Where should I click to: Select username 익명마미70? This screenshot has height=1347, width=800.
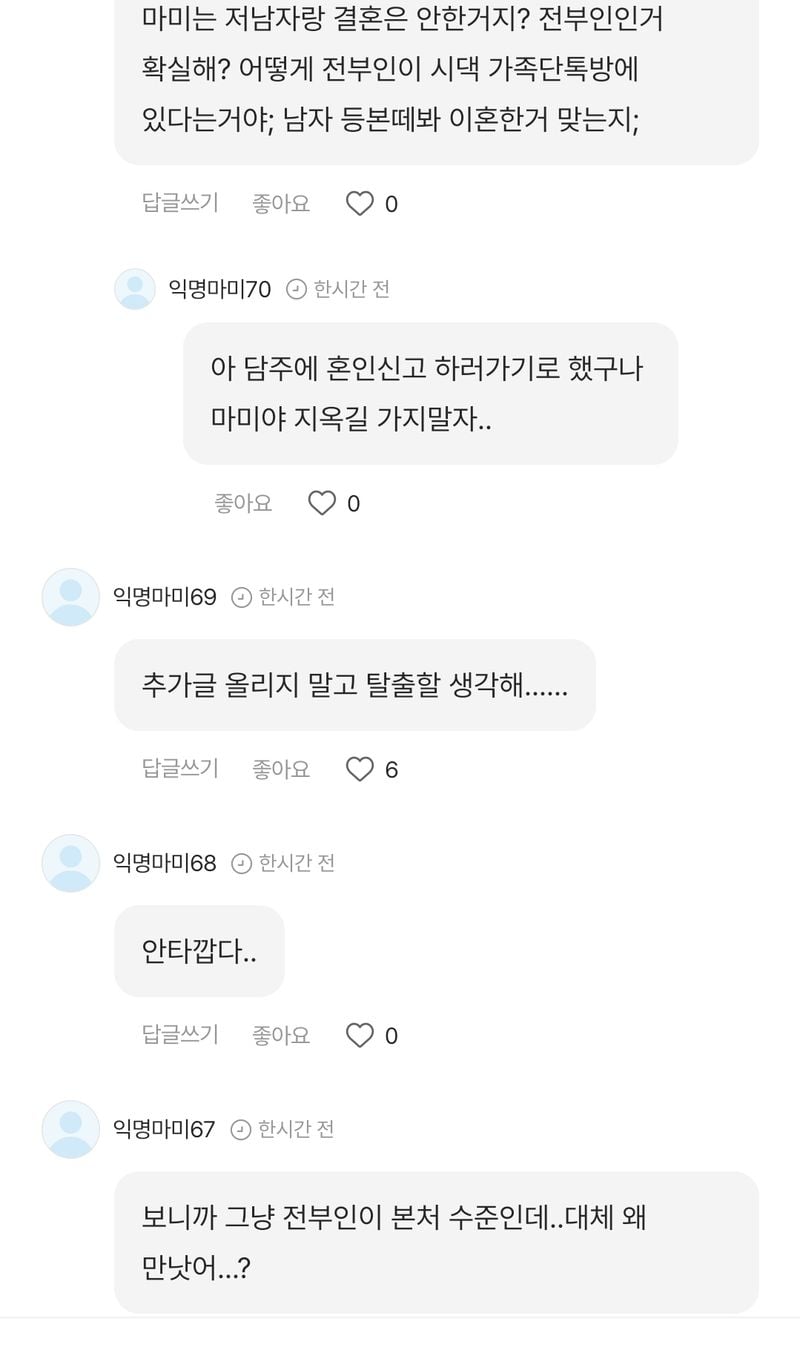(219, 289)
